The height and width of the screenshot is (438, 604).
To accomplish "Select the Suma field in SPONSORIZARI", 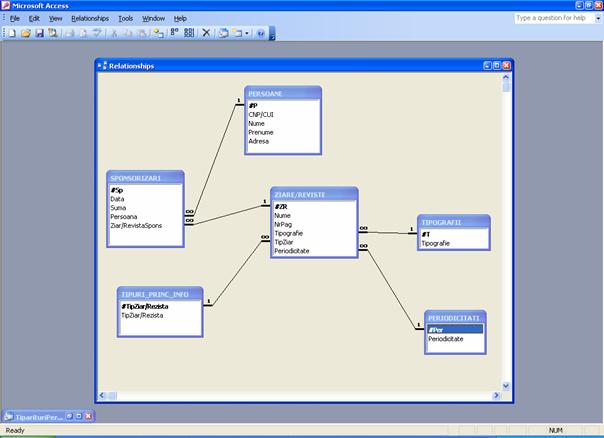I will point(118,207).
